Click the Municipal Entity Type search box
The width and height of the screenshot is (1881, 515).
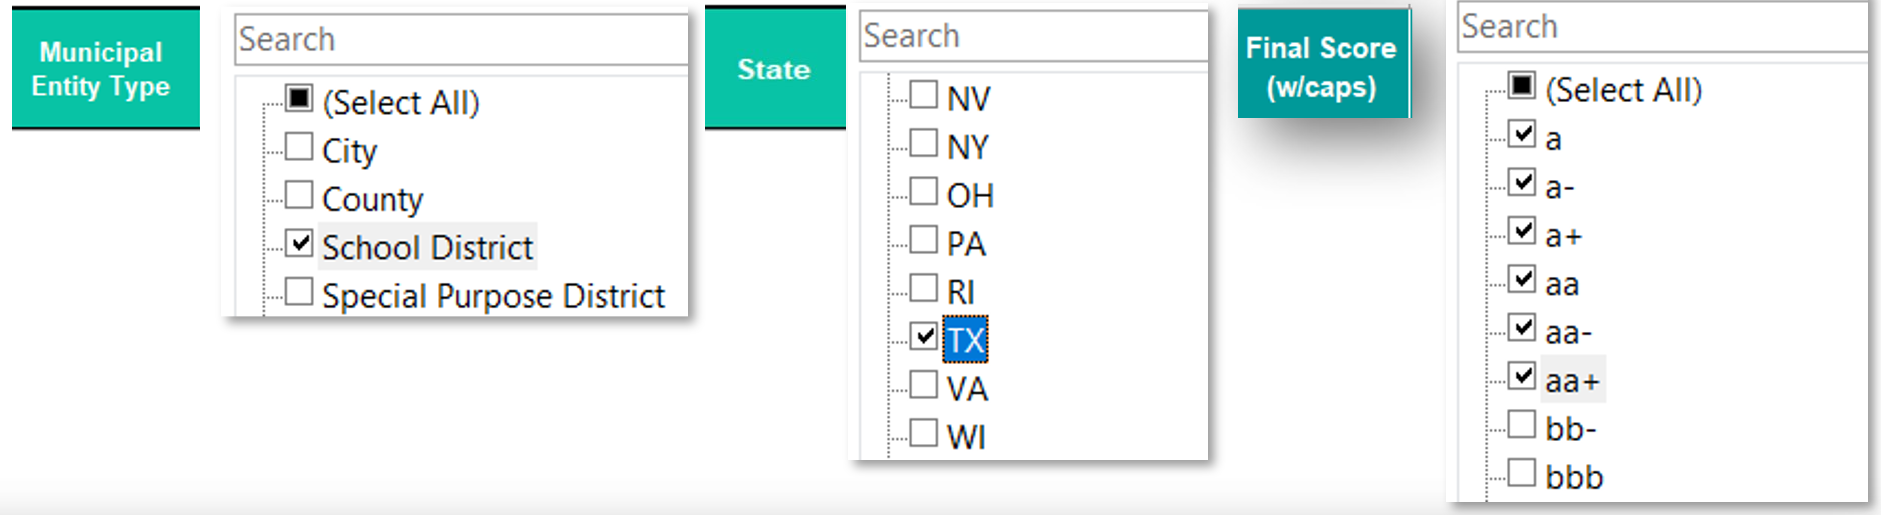coord(461,40)
